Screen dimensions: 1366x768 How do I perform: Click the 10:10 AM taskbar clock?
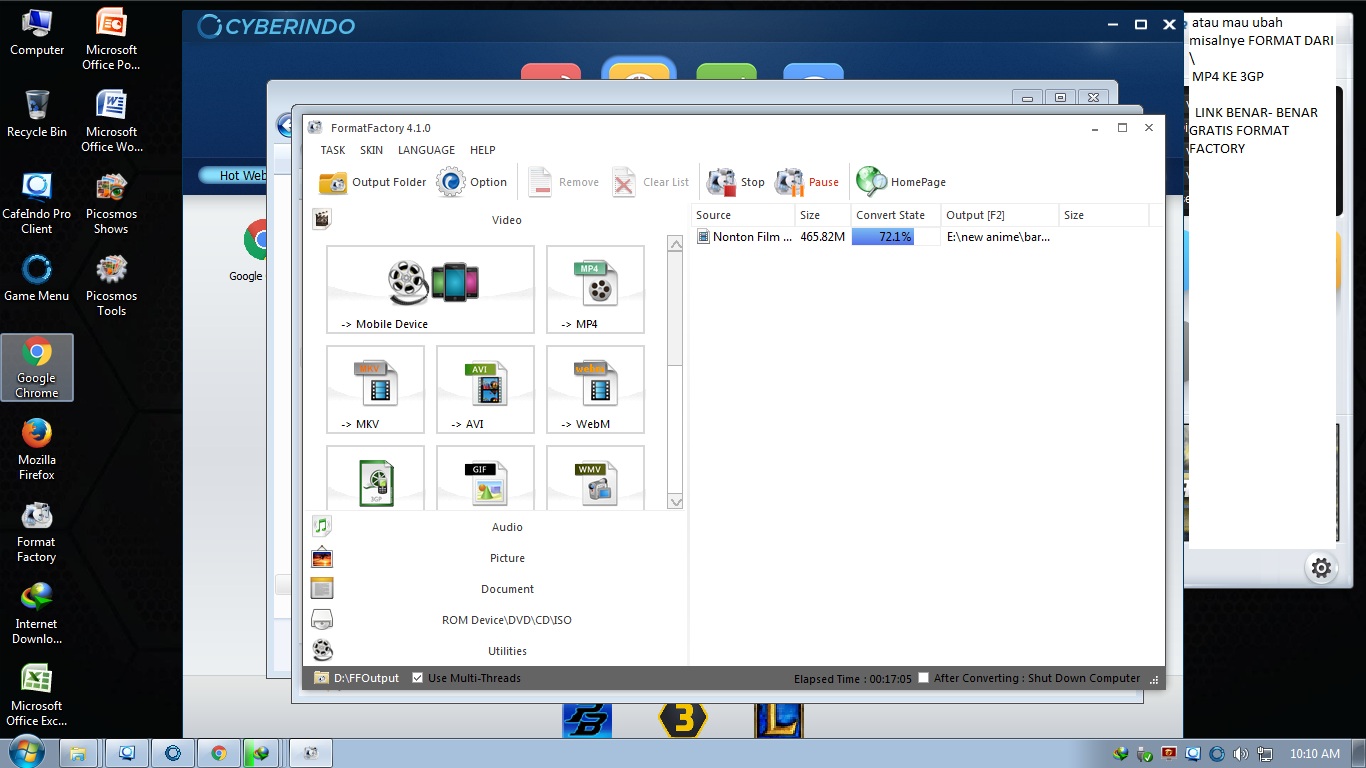click(x=1315, y=754)
